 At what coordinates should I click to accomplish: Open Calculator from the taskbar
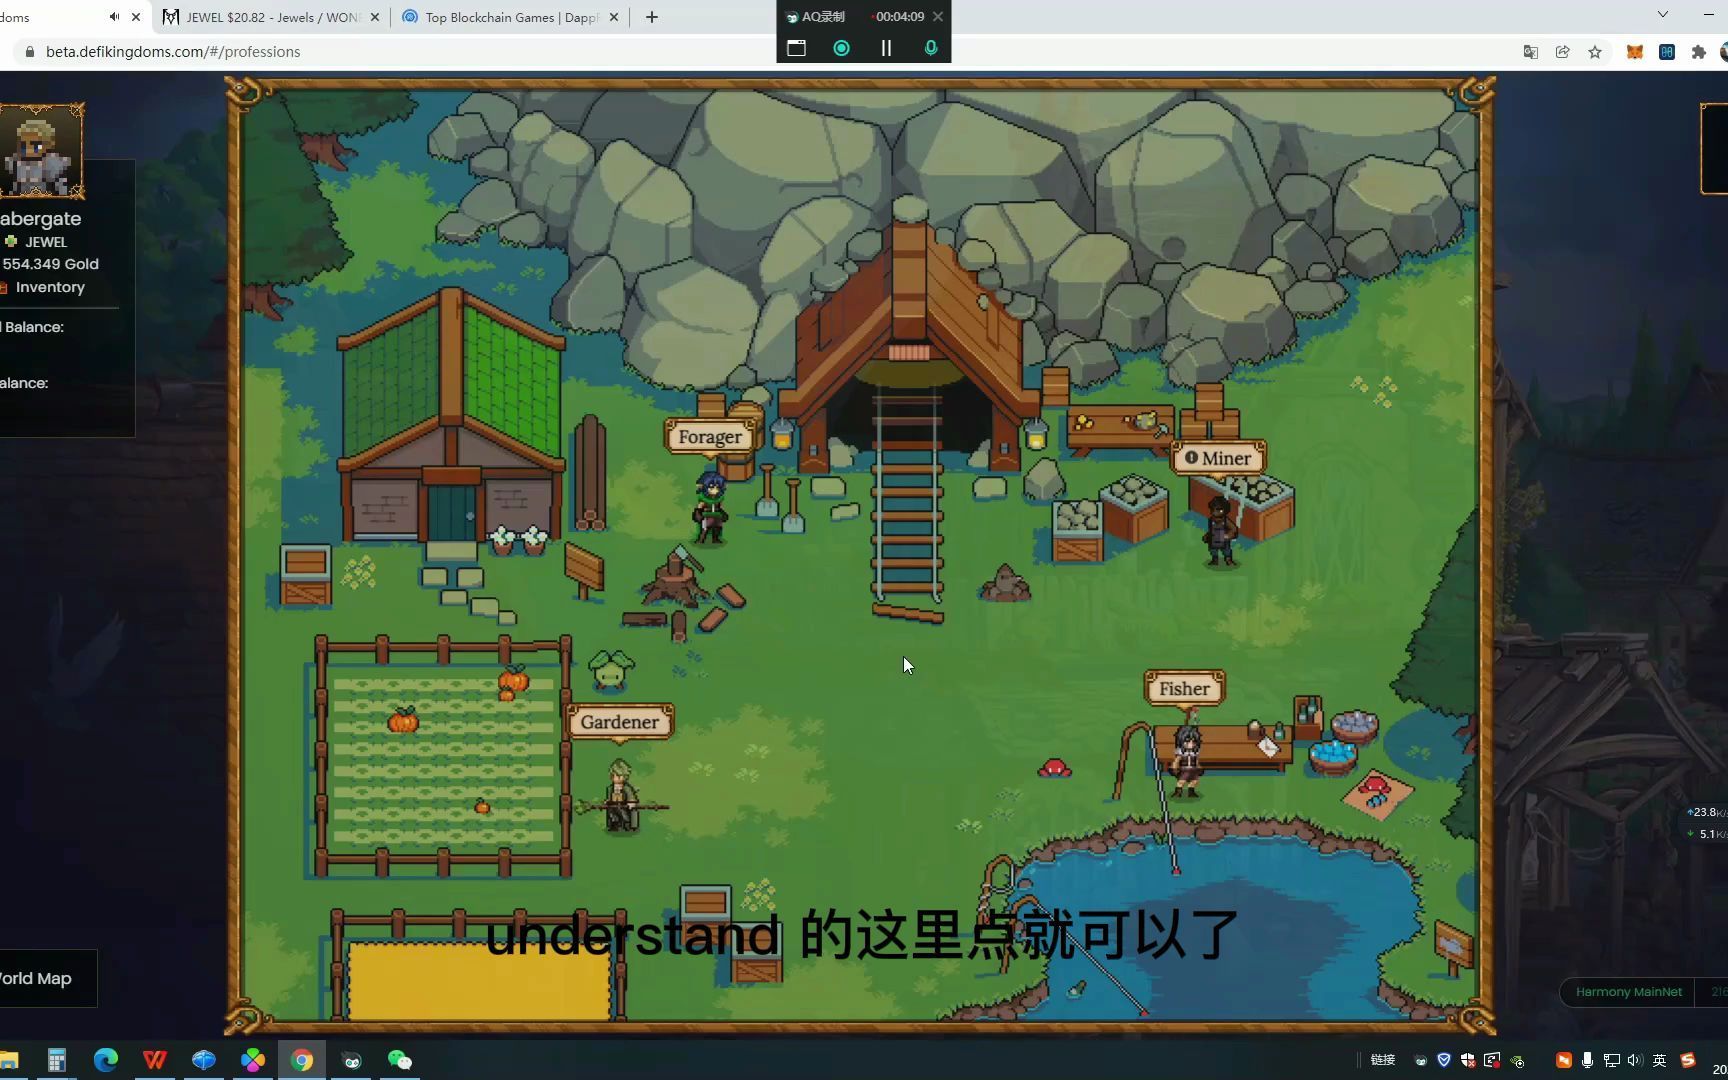(57, 1060)
